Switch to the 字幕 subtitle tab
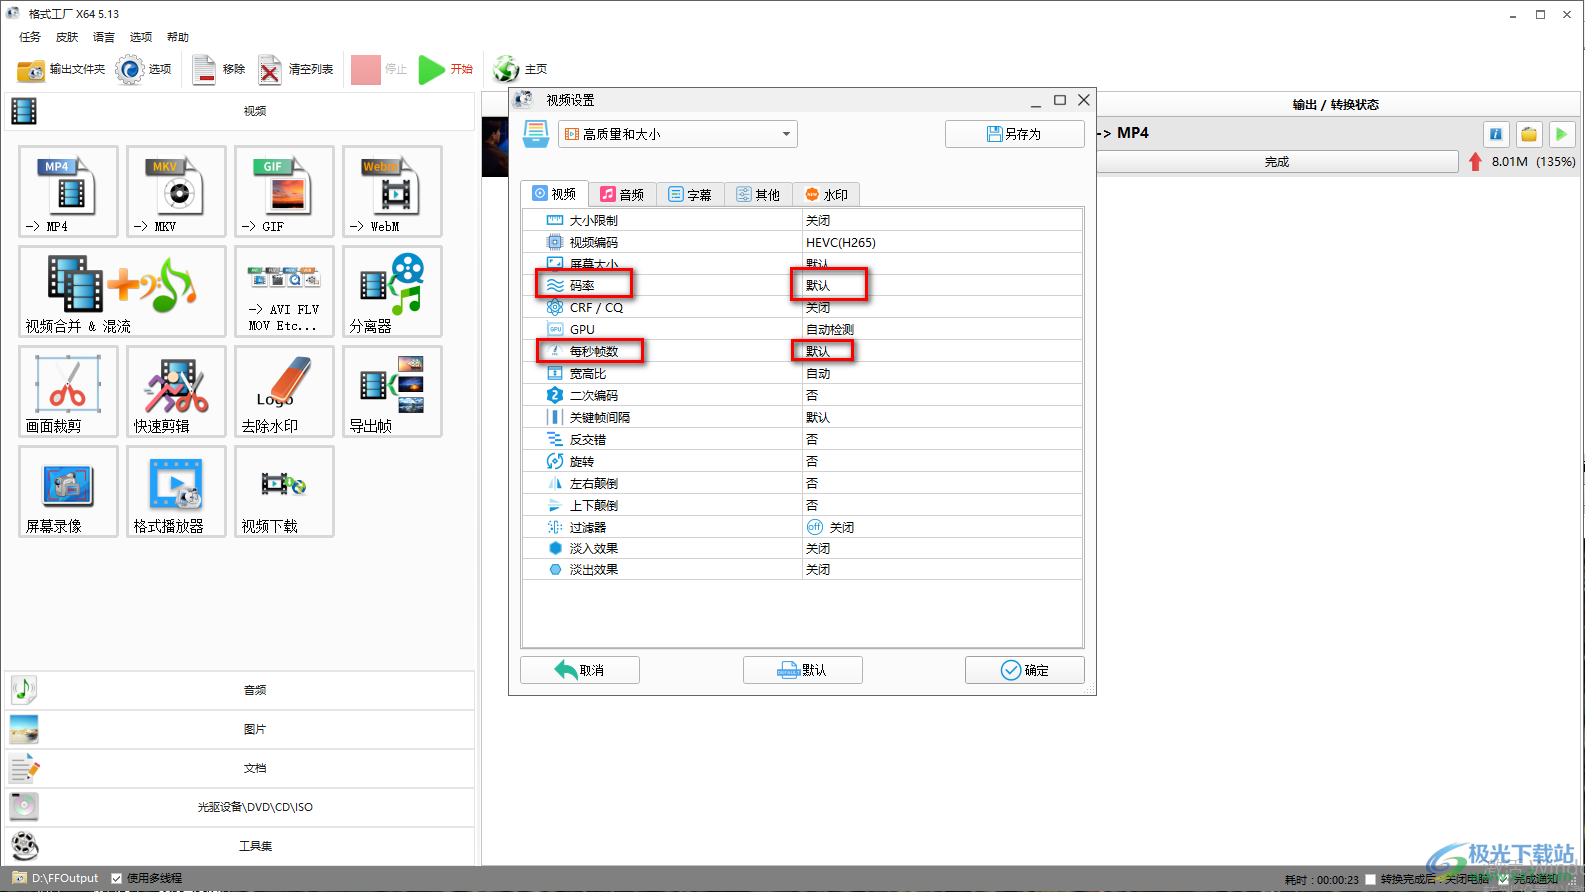Viewport: 1585px width, 892px height. pos(690,194)
